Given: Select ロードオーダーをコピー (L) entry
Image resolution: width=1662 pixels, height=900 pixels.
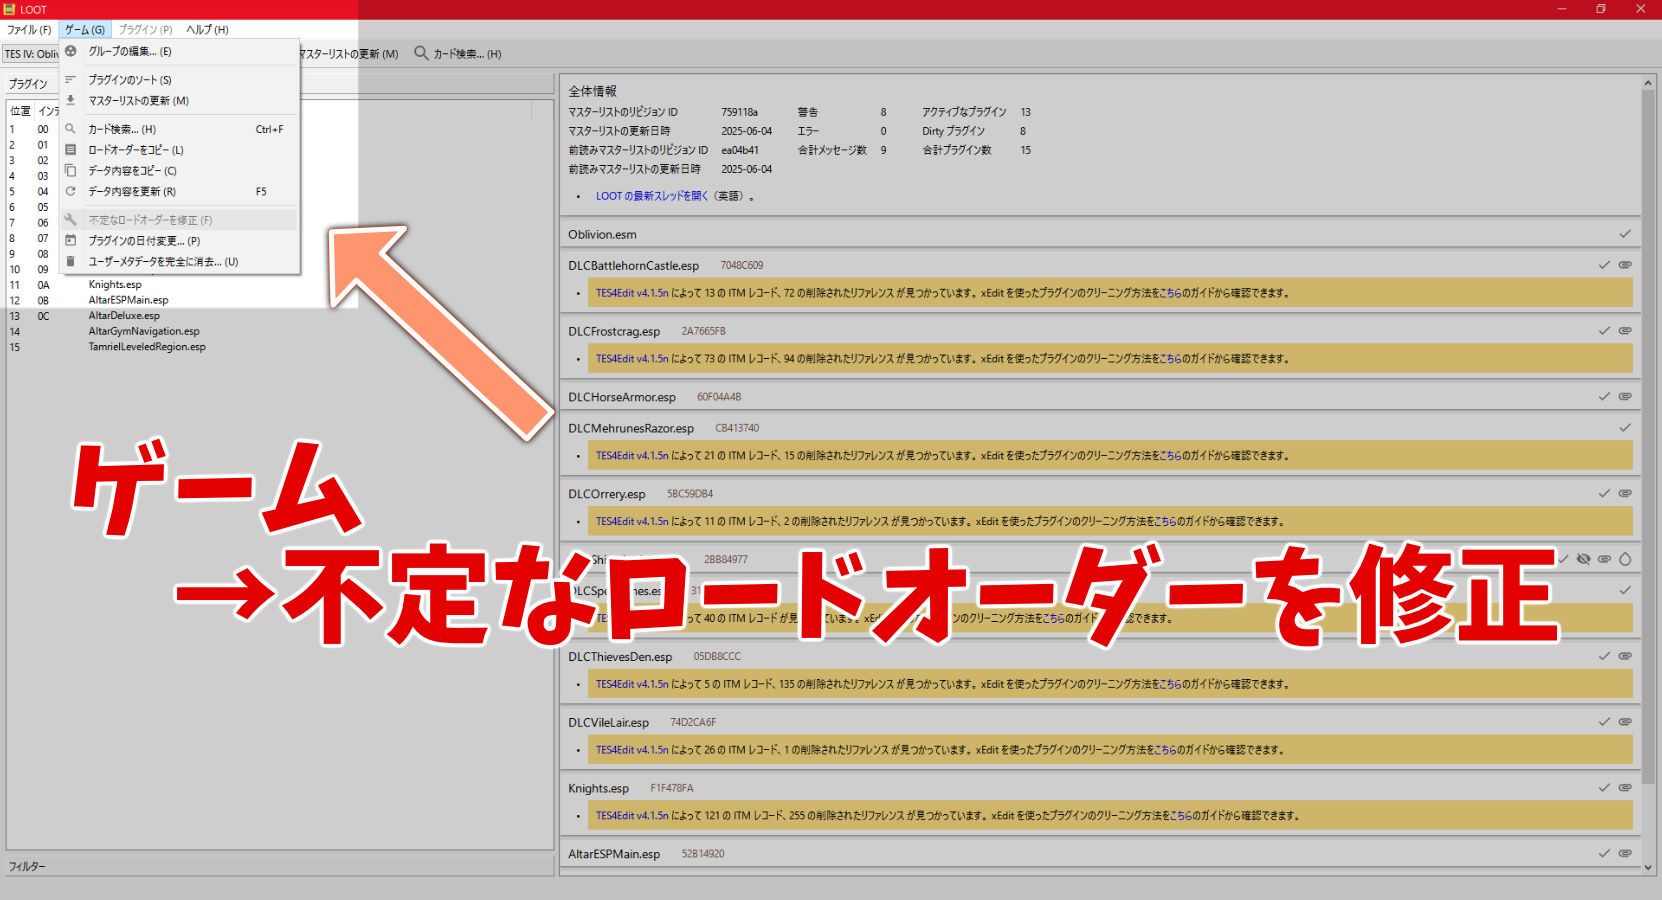Looking at the screenshot, I should click(180, 150).
